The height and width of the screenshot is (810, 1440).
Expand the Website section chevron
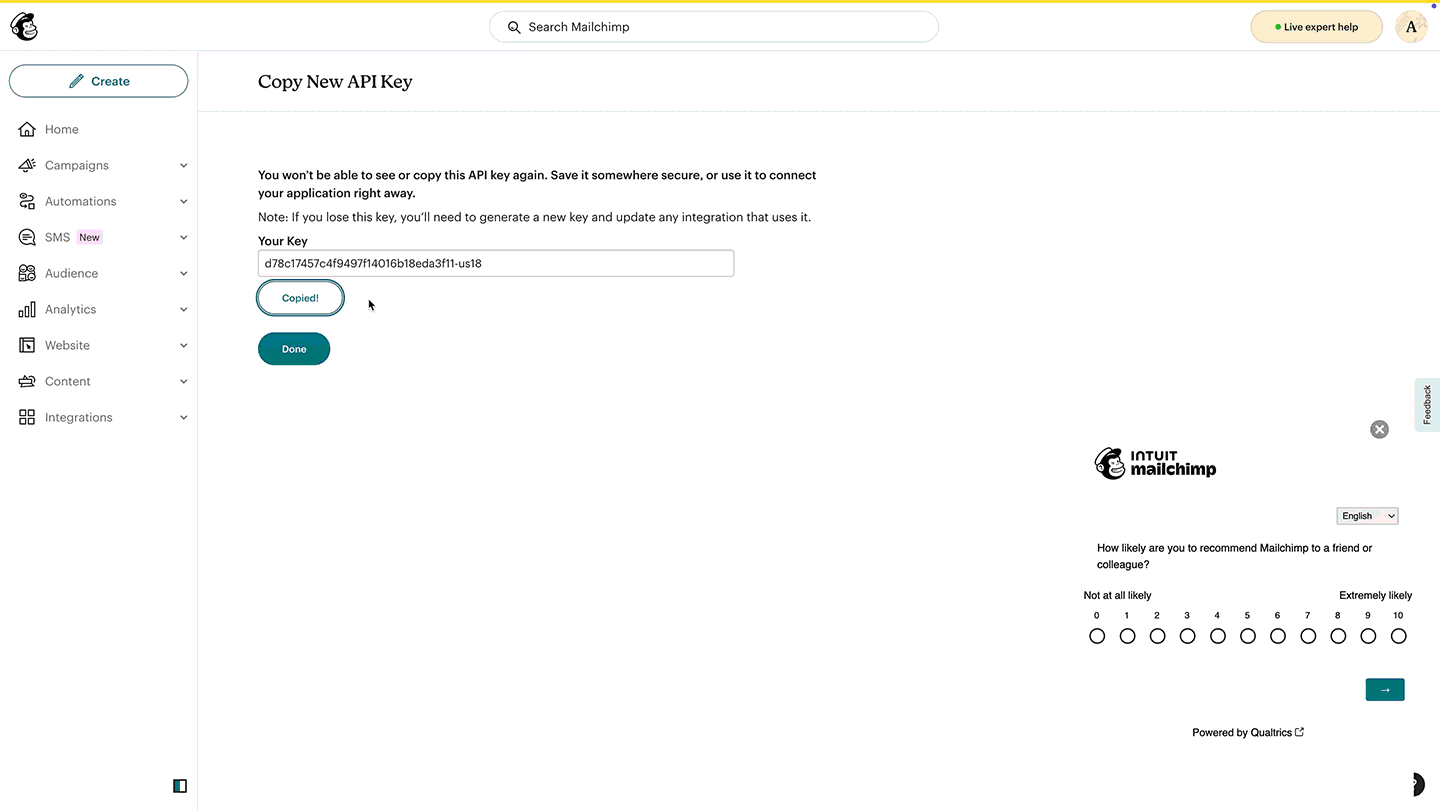click(x=183, y=345)
